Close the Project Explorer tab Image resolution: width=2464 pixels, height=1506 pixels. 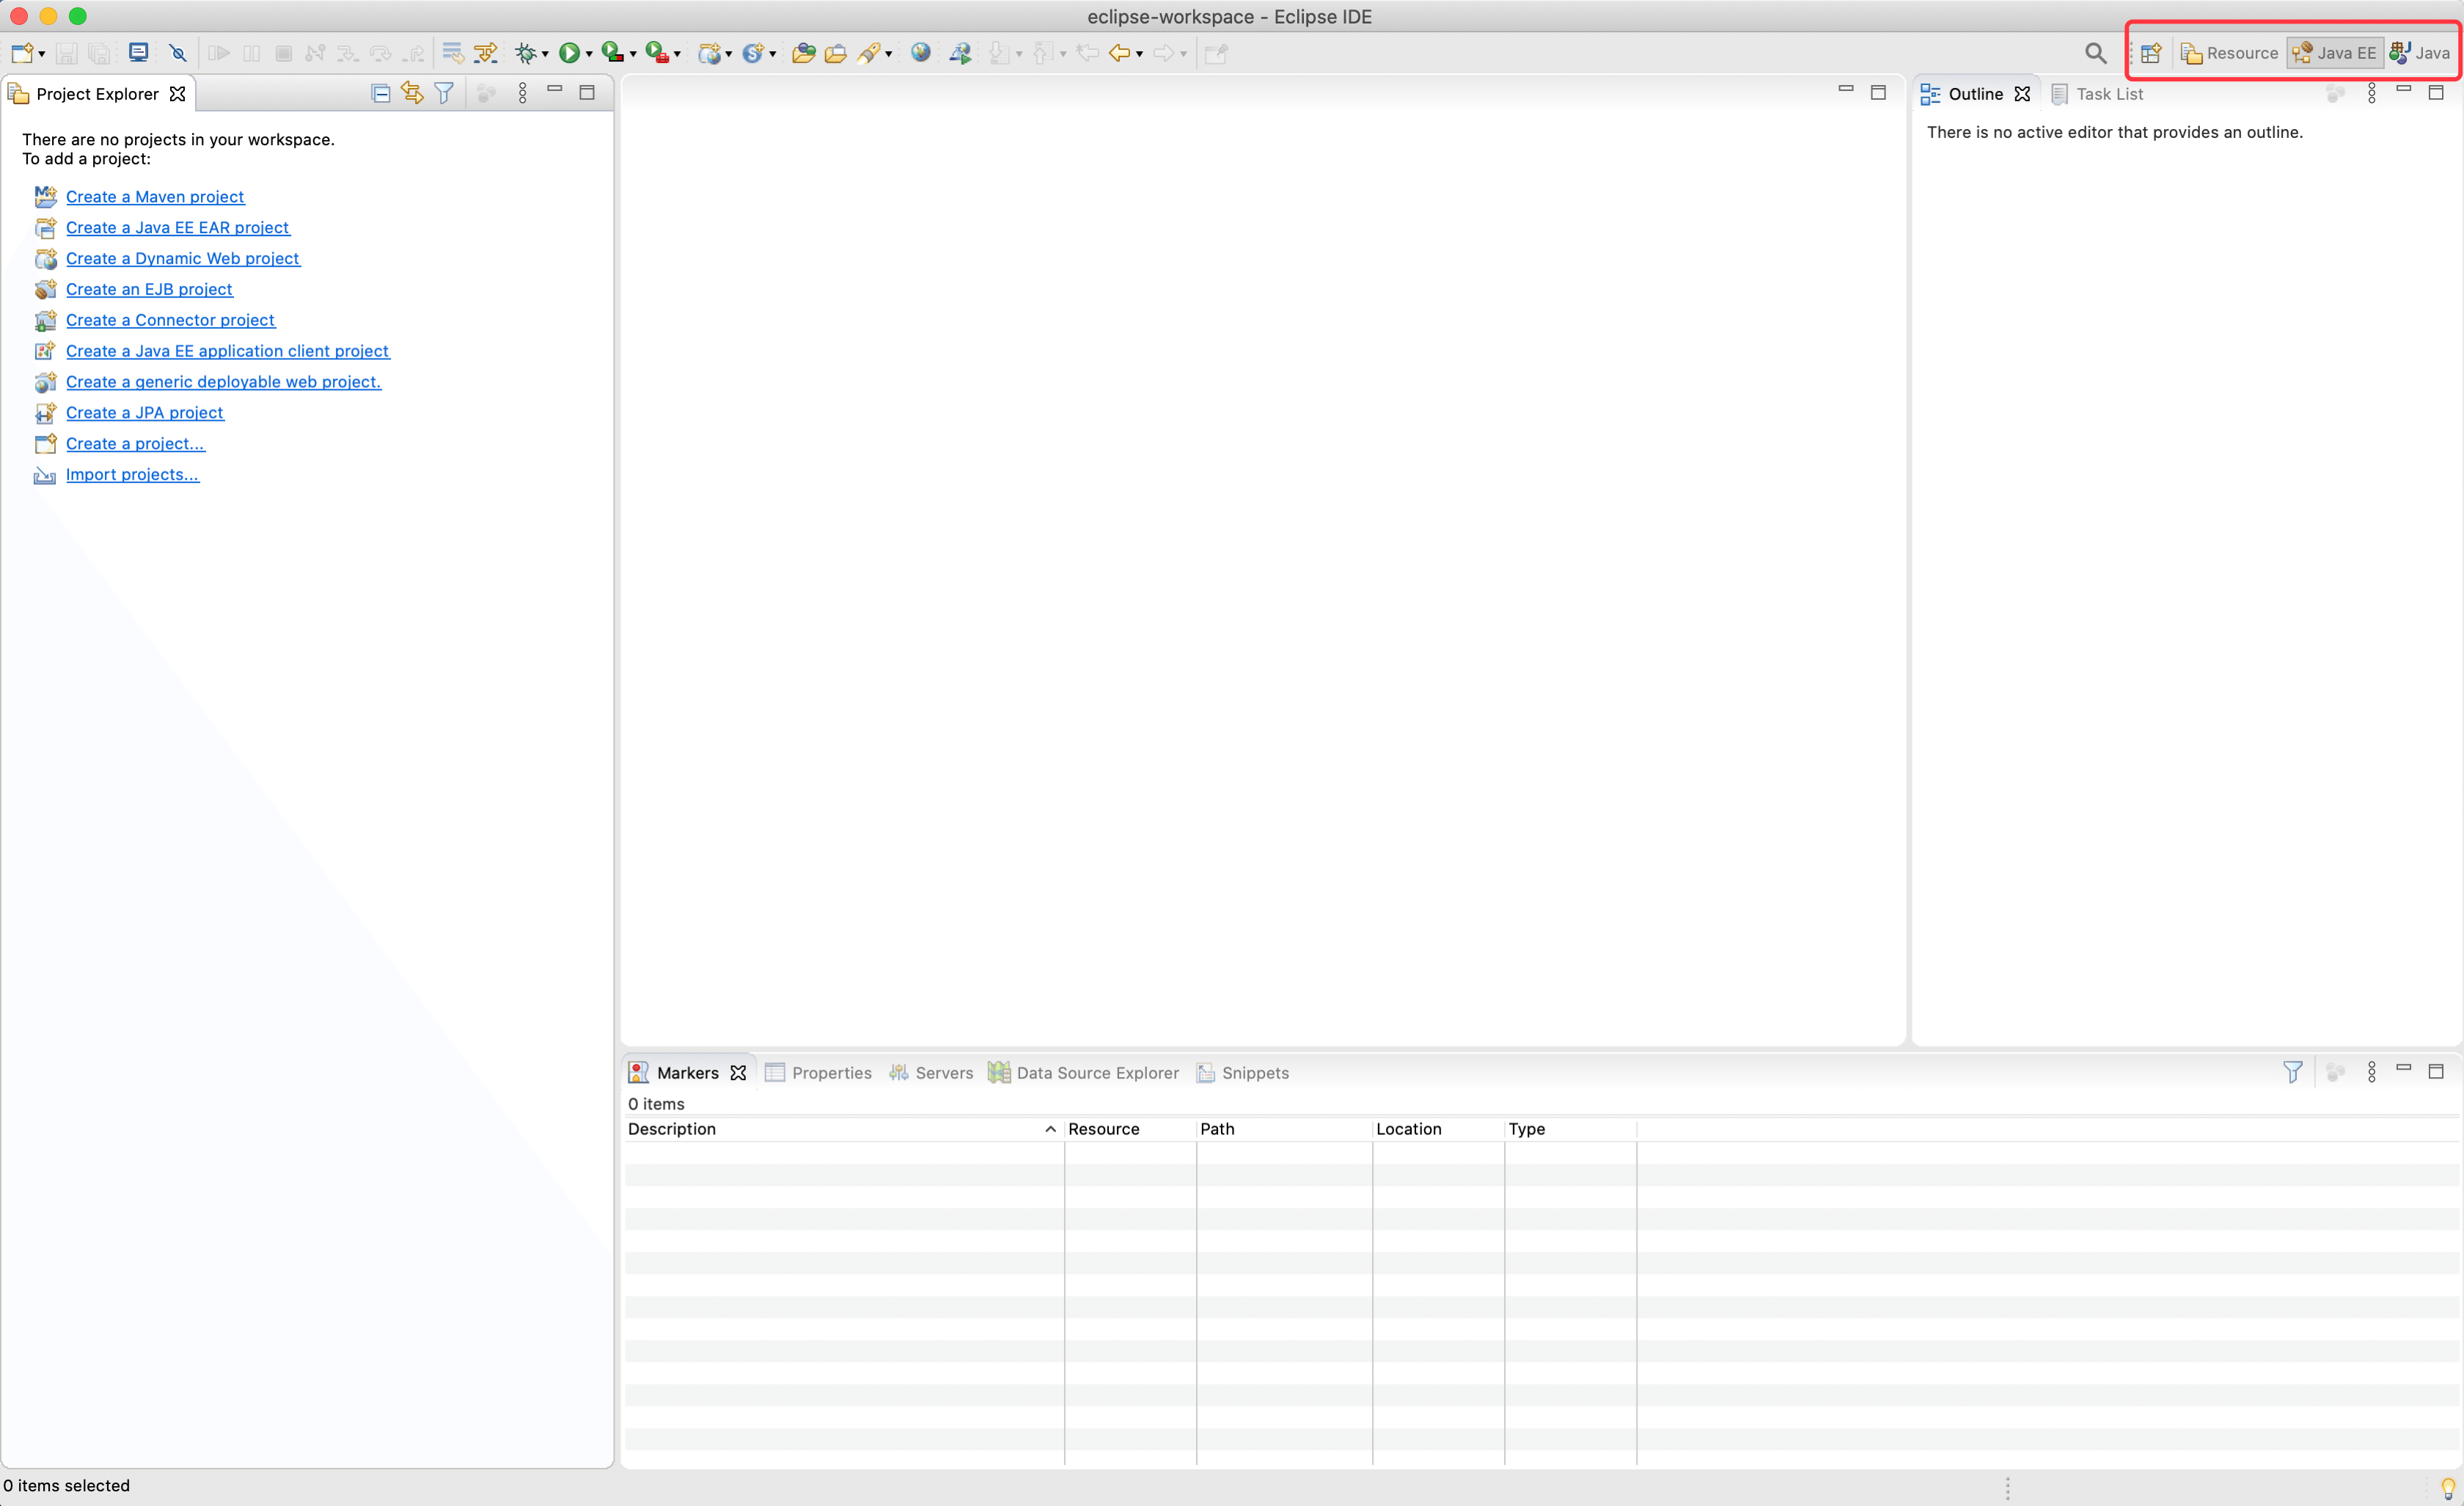pos(177,94)
